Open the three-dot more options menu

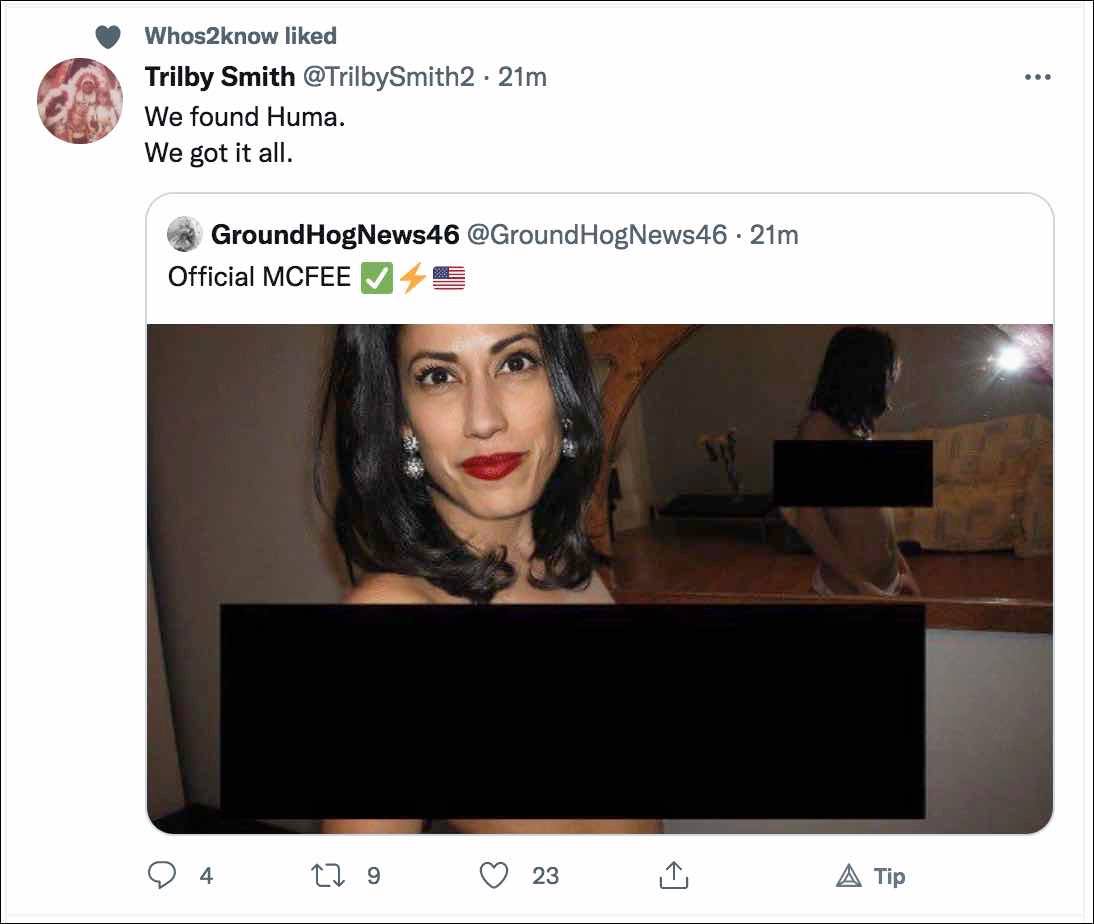1038,77
